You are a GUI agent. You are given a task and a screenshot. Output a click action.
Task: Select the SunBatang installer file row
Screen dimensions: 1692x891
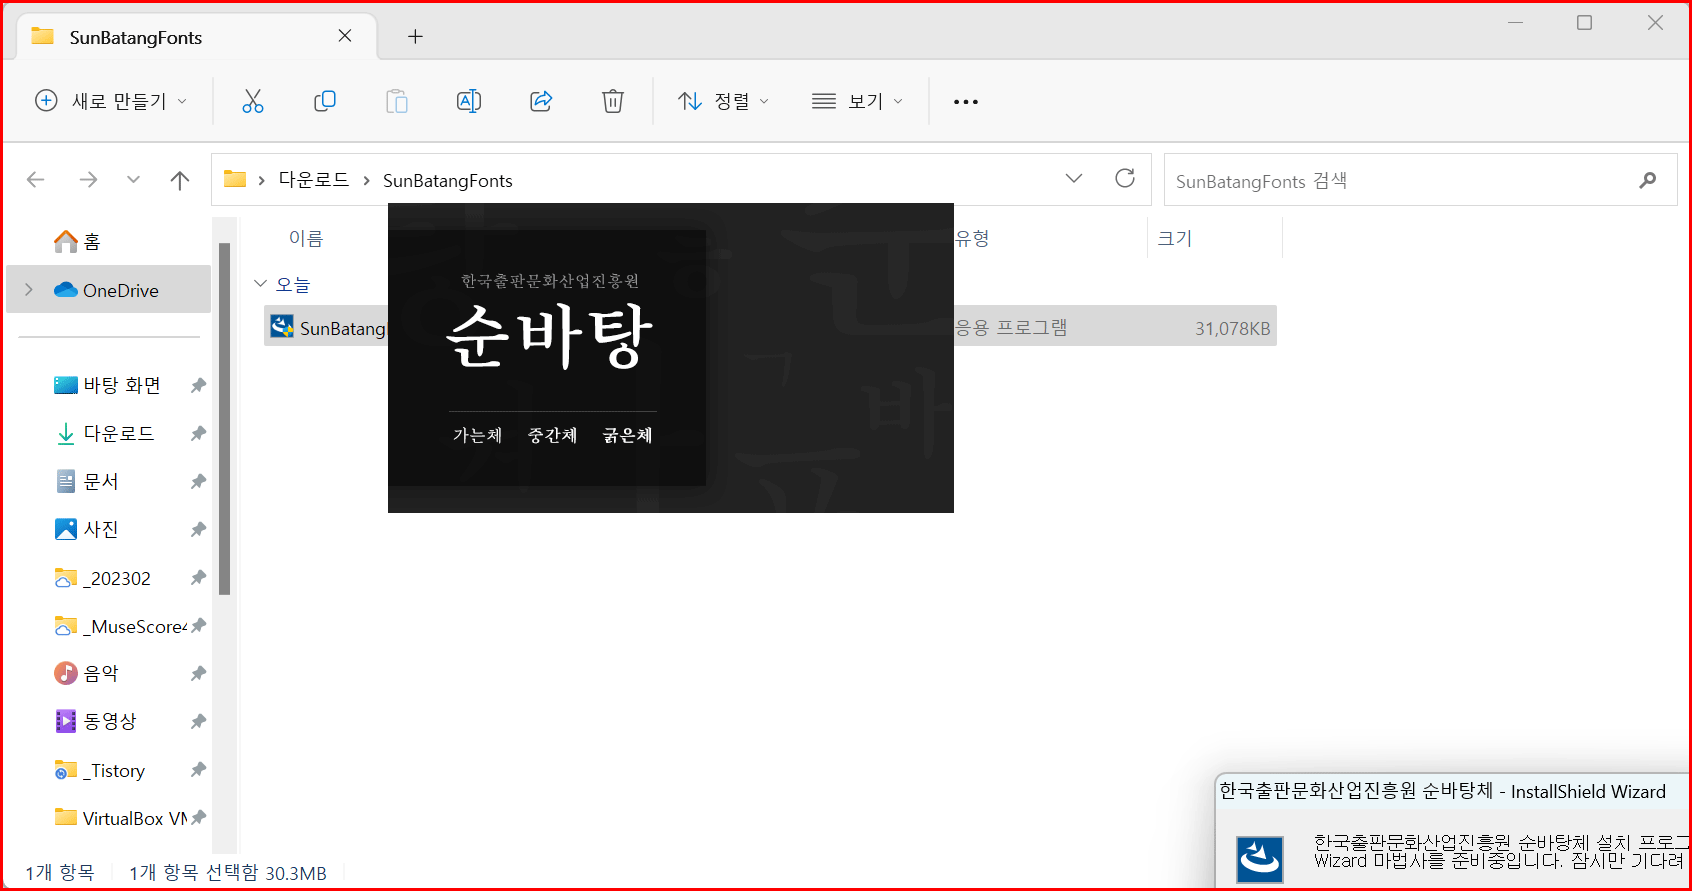coord(770,326)
